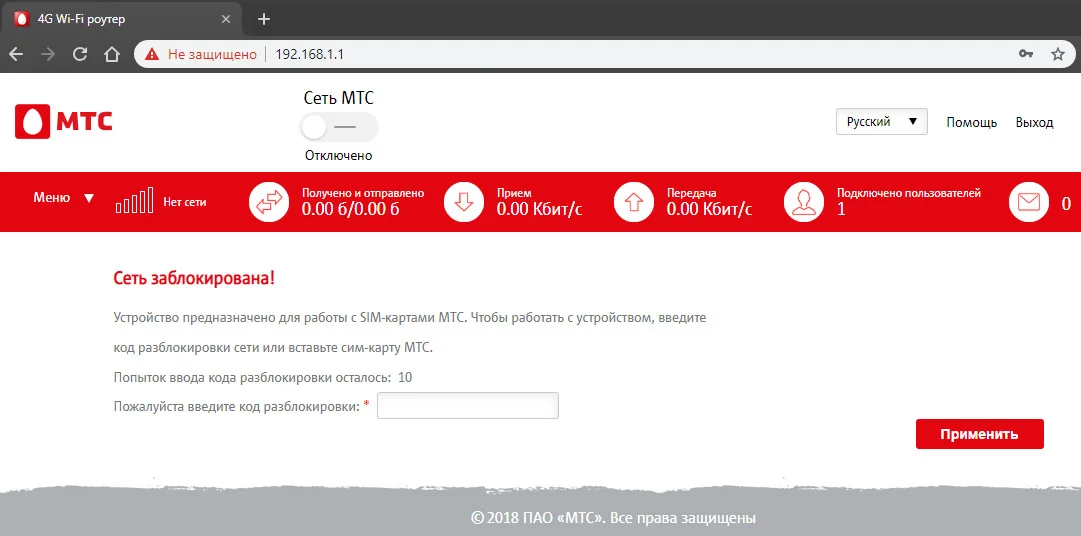Screen dimensions: 1081x536
Task: Open the Помощь link
Action: 971,122
